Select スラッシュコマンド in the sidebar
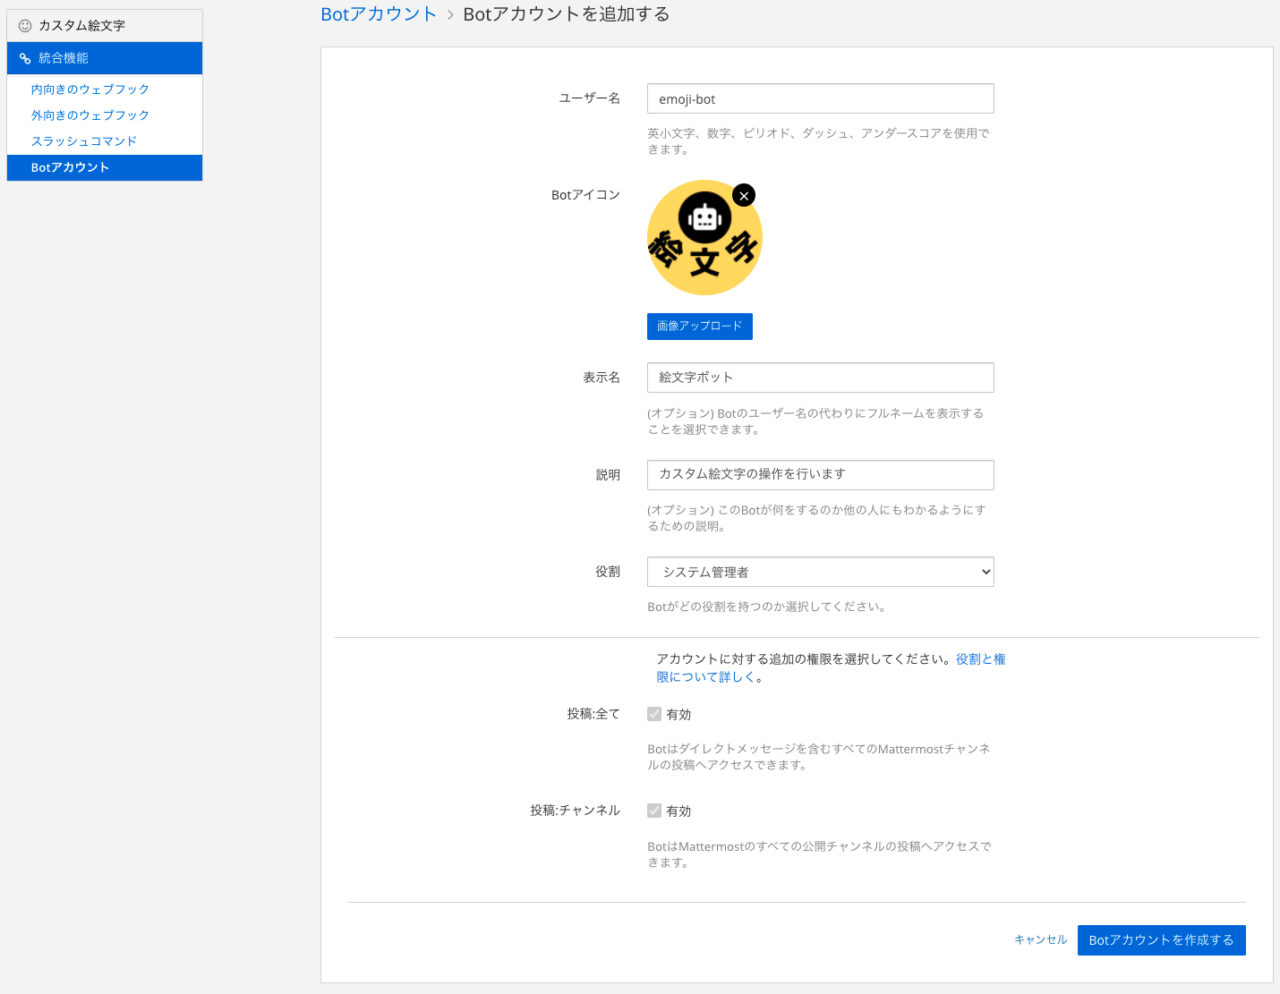Image resolution: width=1280 pixels, height=994 pixels. 84,142
